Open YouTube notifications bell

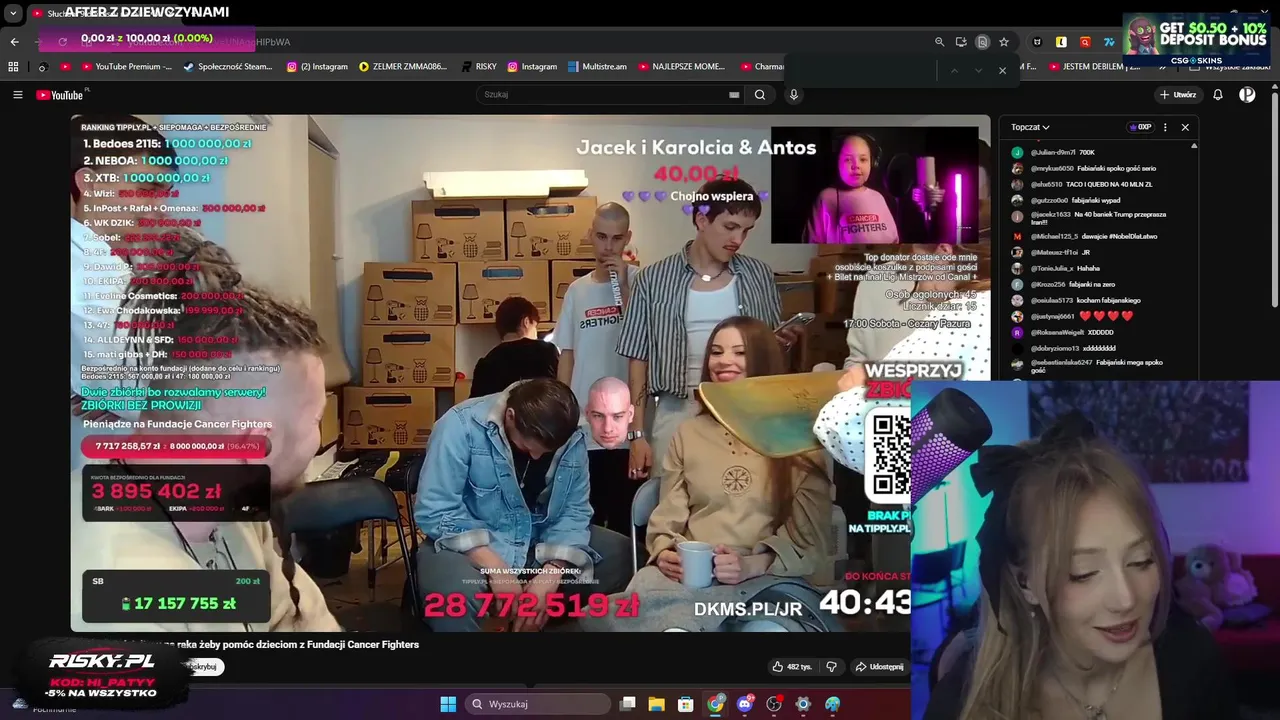(1218, 95)
